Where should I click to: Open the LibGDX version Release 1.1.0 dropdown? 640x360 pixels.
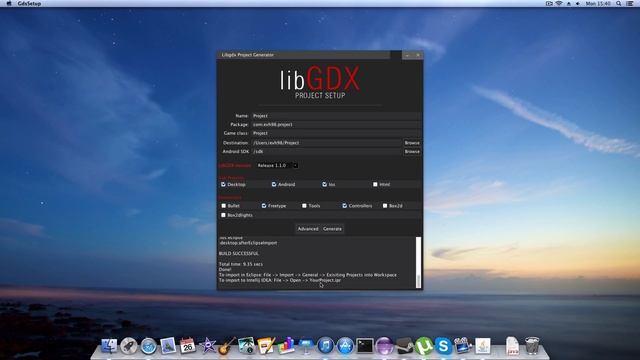[x=278, y=165]
